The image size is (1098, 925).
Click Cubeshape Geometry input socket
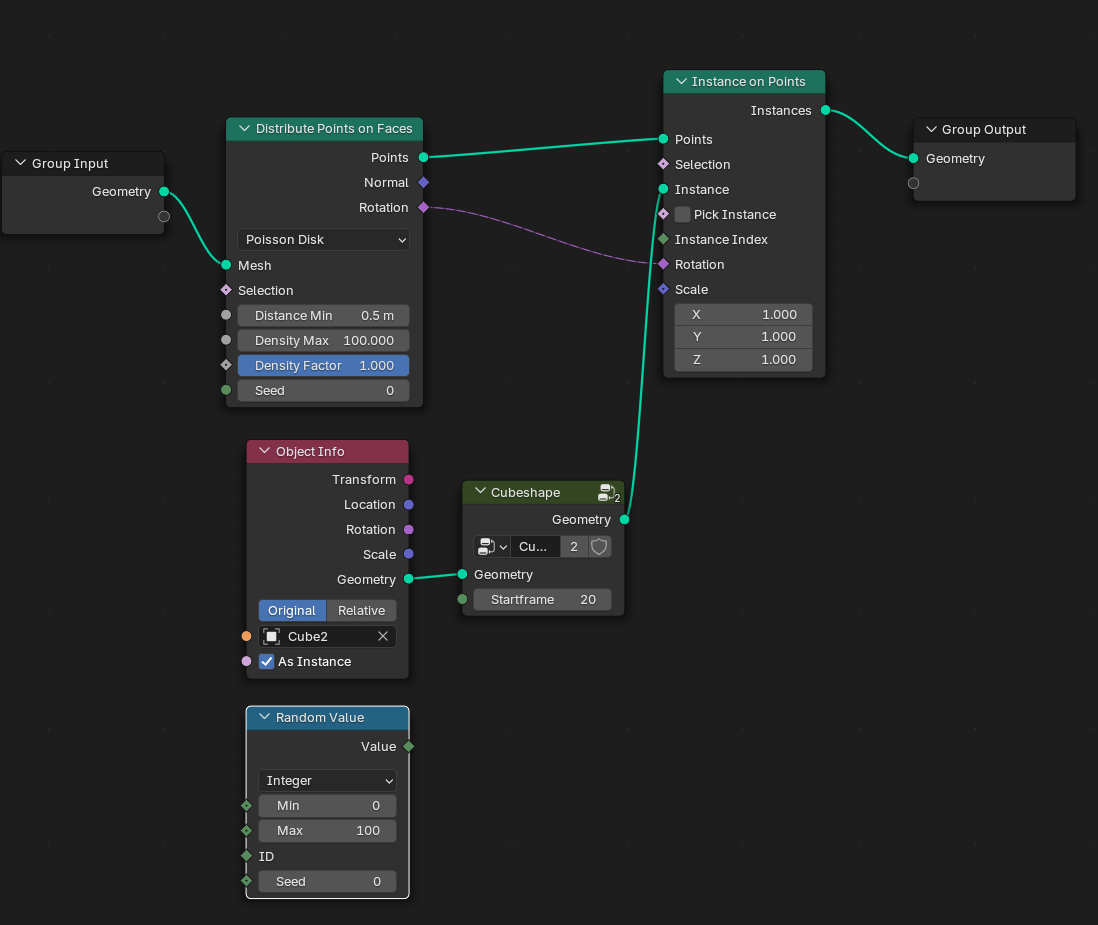pos(462,574)
